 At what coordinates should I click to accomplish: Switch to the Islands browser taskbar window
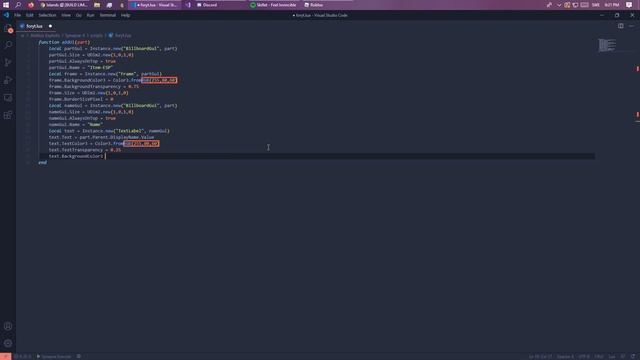[64, 5]
